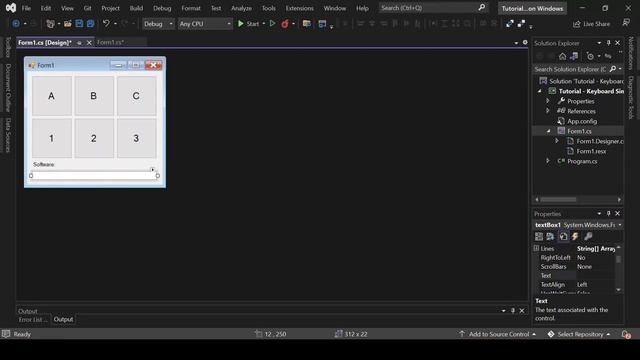Click the Text property value field
This screenshot has width=640, height=360.
click(x=595, y=276)
